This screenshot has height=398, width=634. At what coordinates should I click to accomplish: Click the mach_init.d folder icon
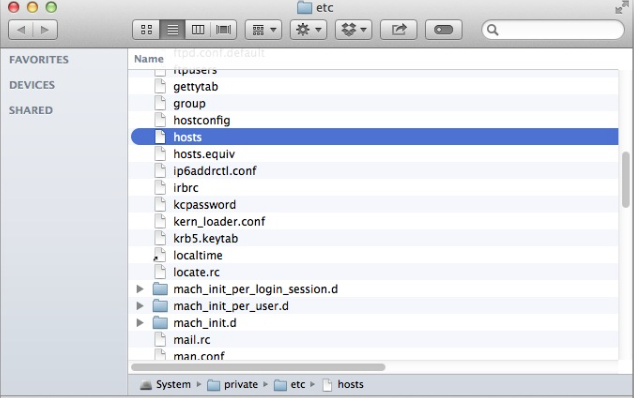click(160, 323)
